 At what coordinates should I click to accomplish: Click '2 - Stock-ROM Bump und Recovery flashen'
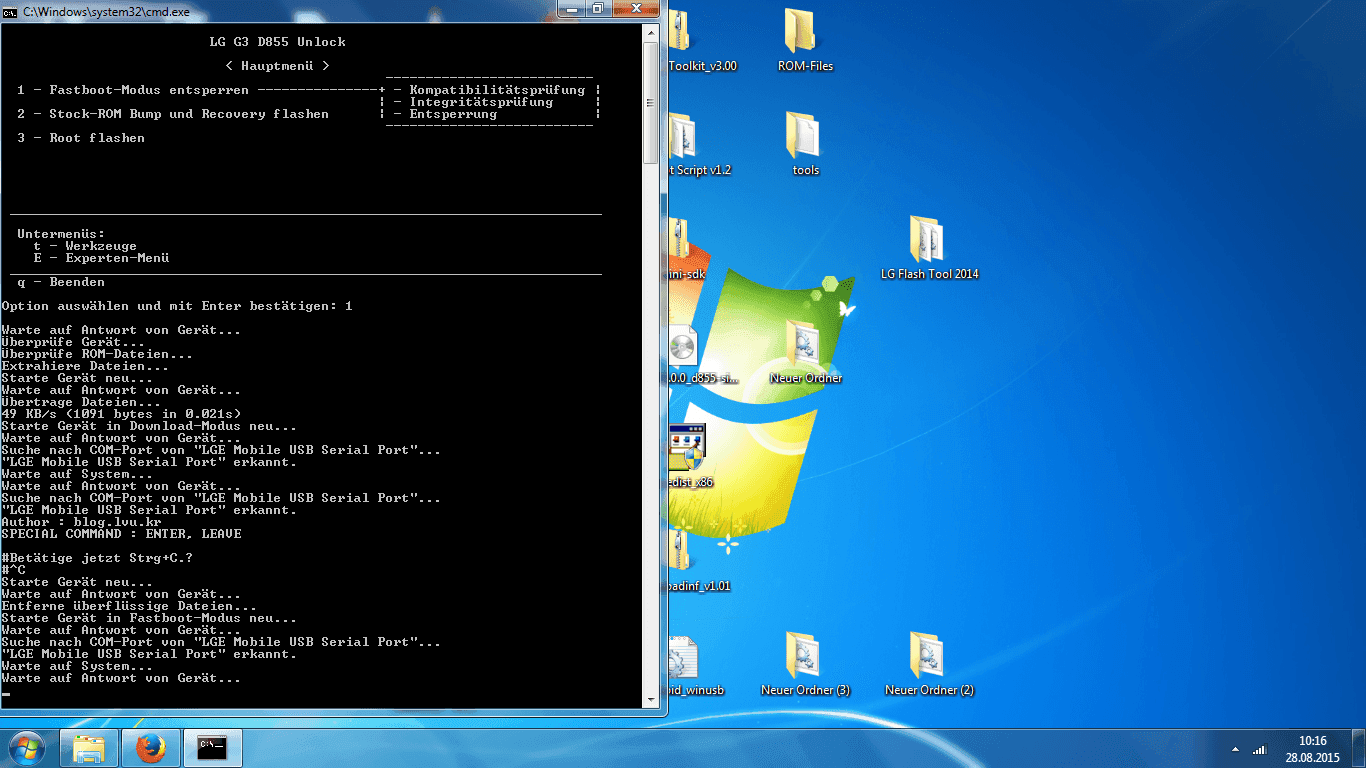[173, 114]
